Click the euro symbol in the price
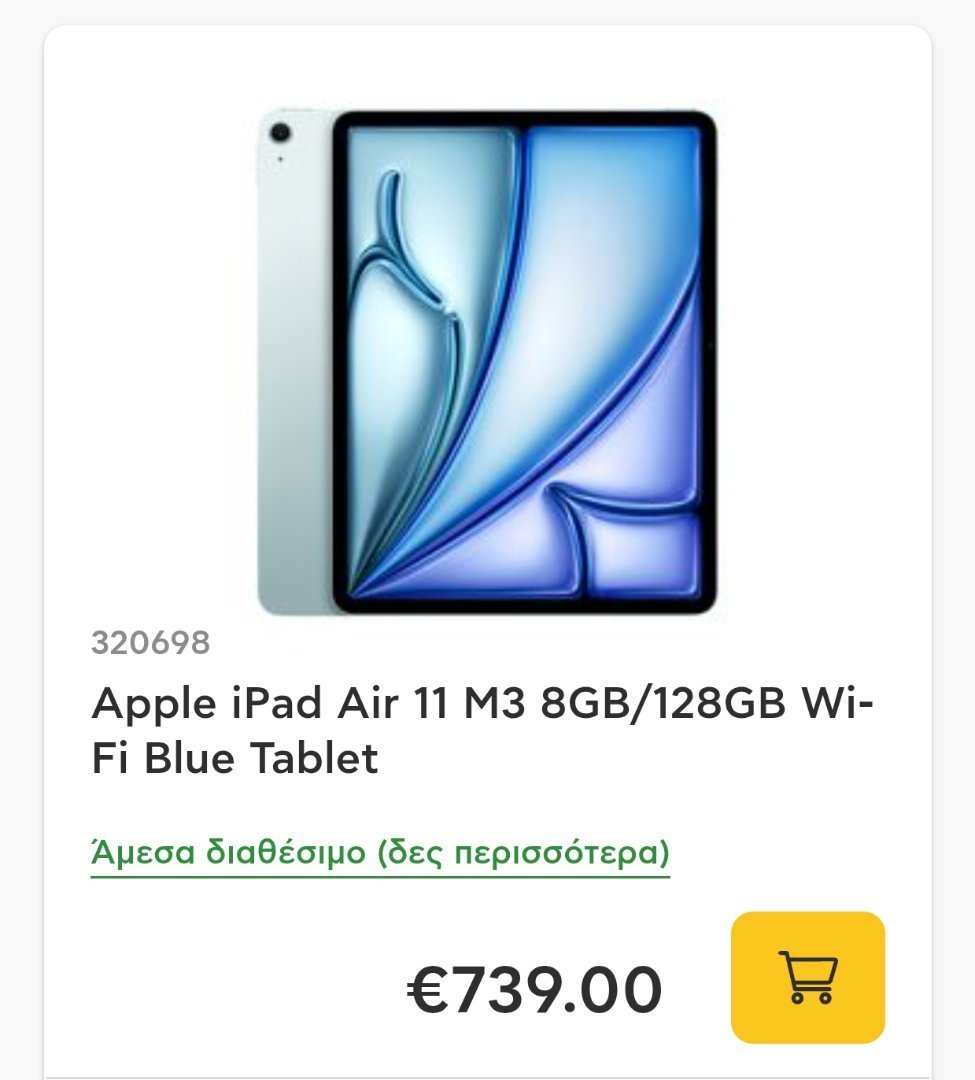 [x=428, y=990]
